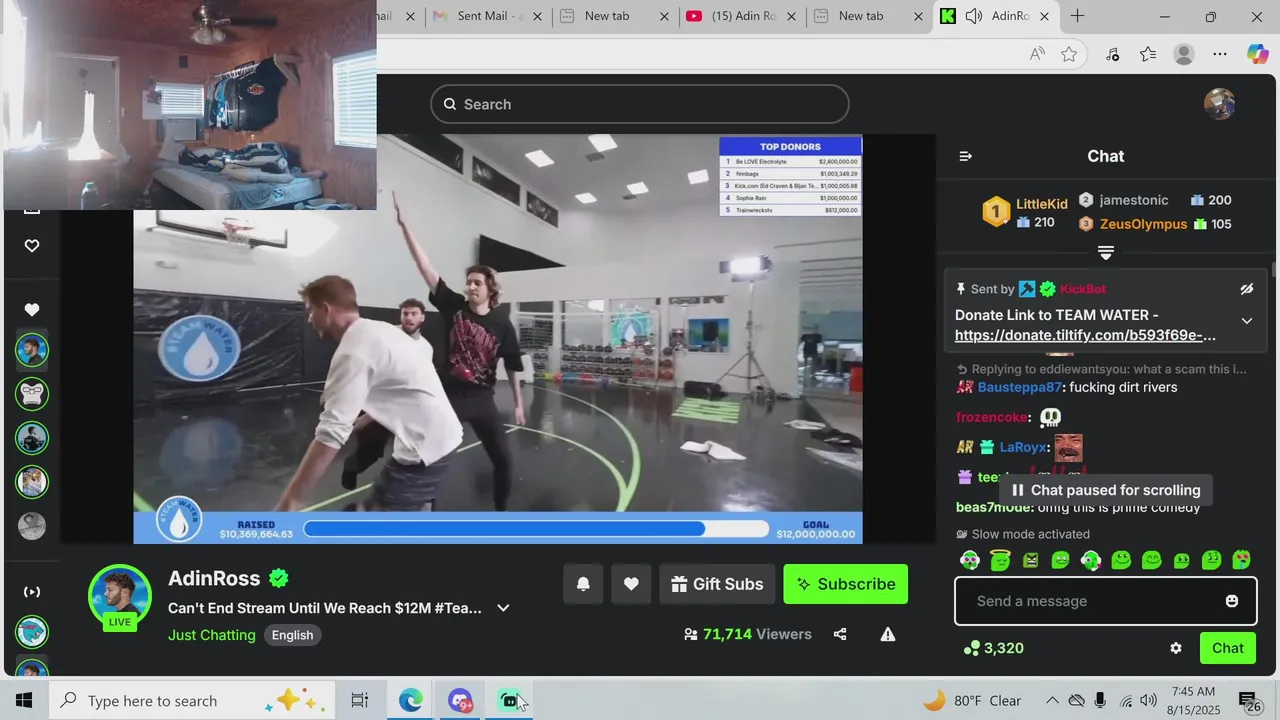Open the Edge profile icon
The height and width of the screenshot is (720, 1280).
click(x=1184, y=54)
